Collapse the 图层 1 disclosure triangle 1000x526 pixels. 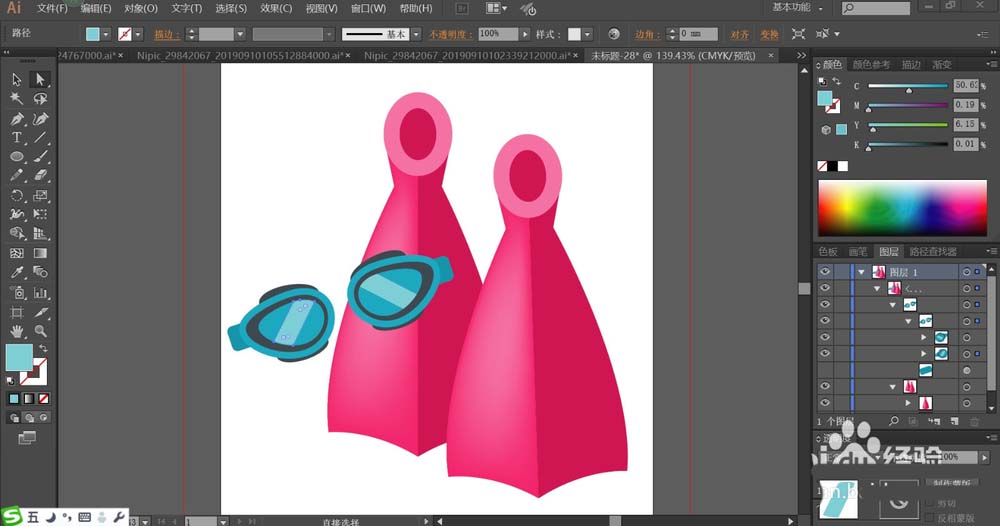click(862, 272)
